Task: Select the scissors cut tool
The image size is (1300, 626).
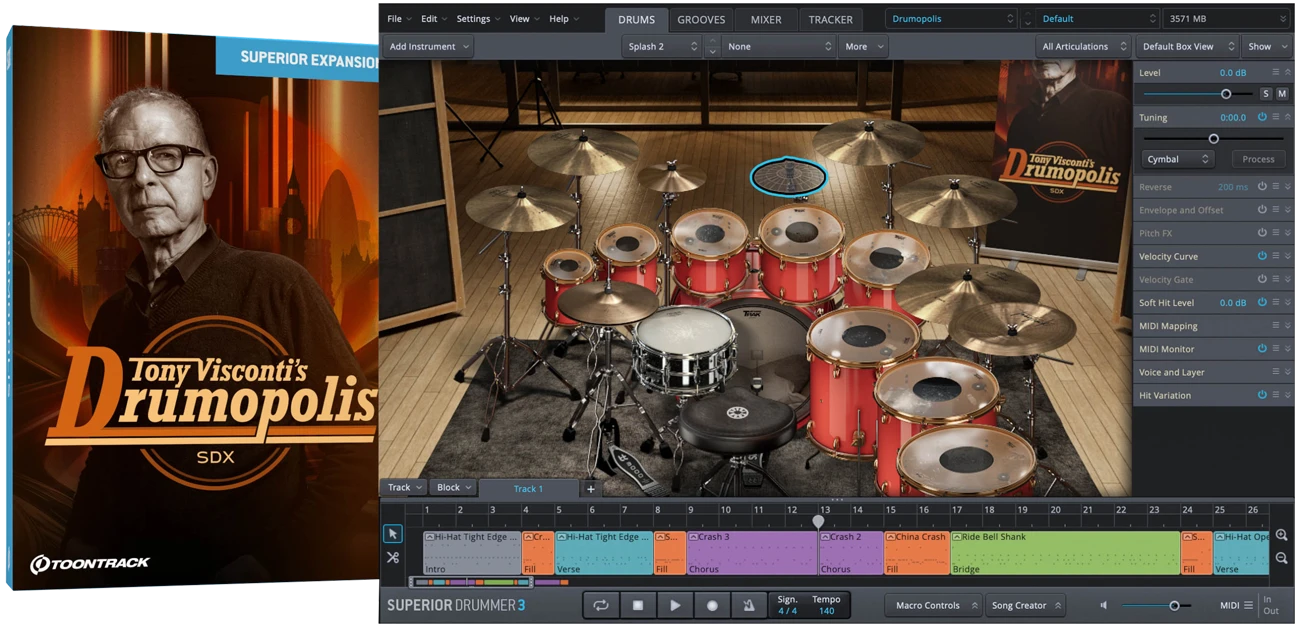Action: [x=393, y=557]
